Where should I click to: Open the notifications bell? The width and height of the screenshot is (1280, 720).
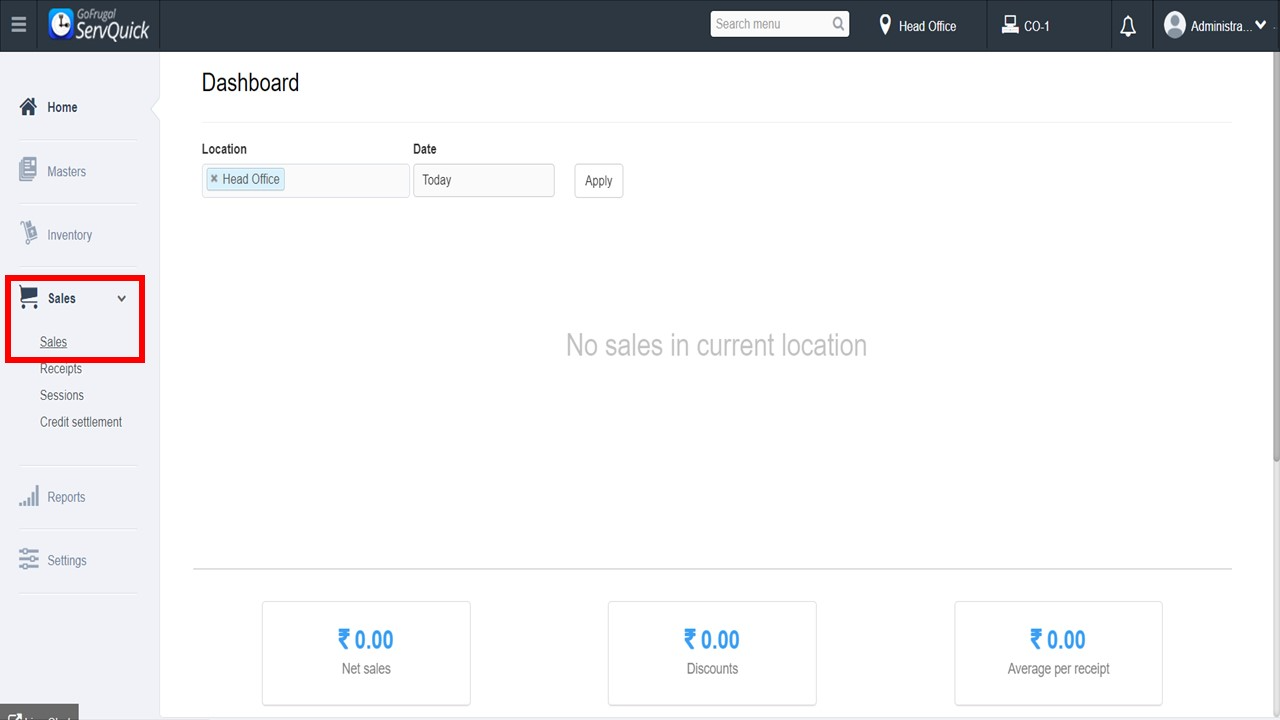[1128, 27]
